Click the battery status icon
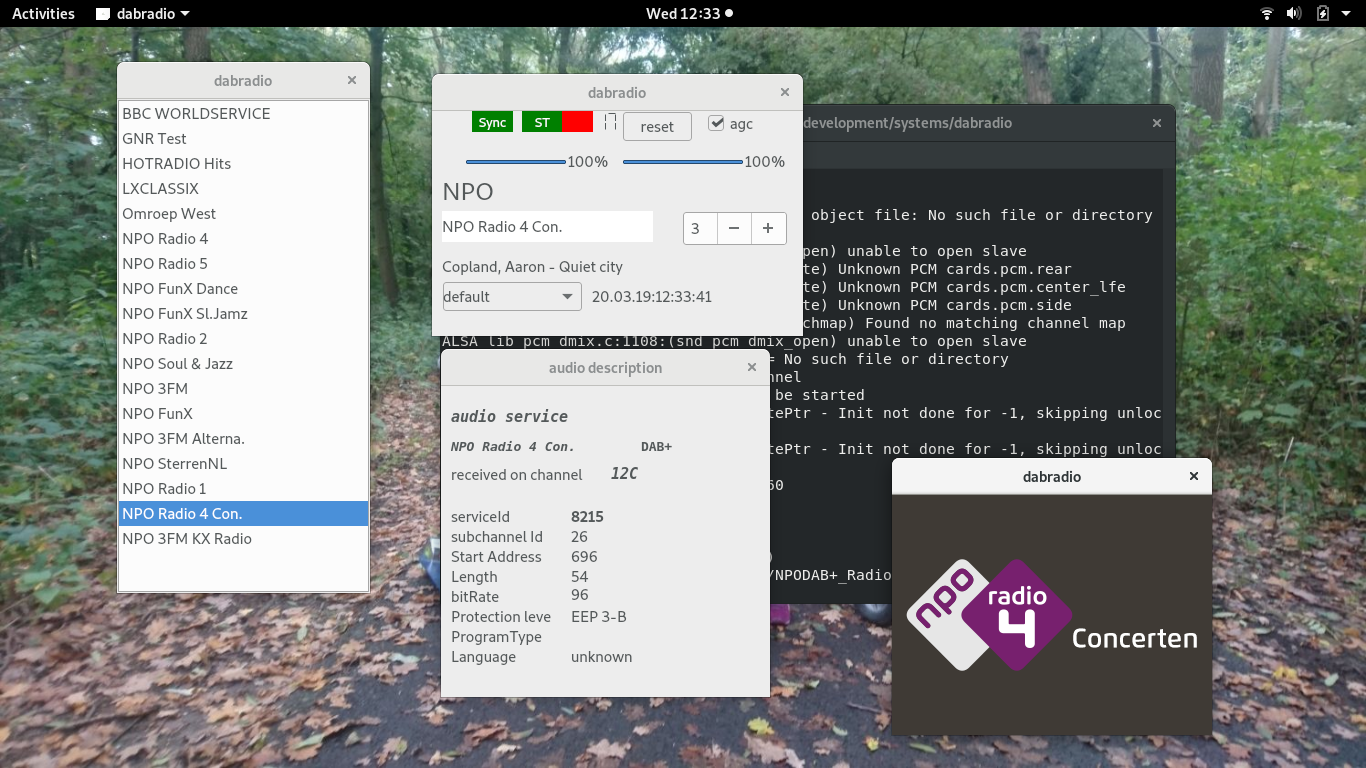 pos(1323,13)
